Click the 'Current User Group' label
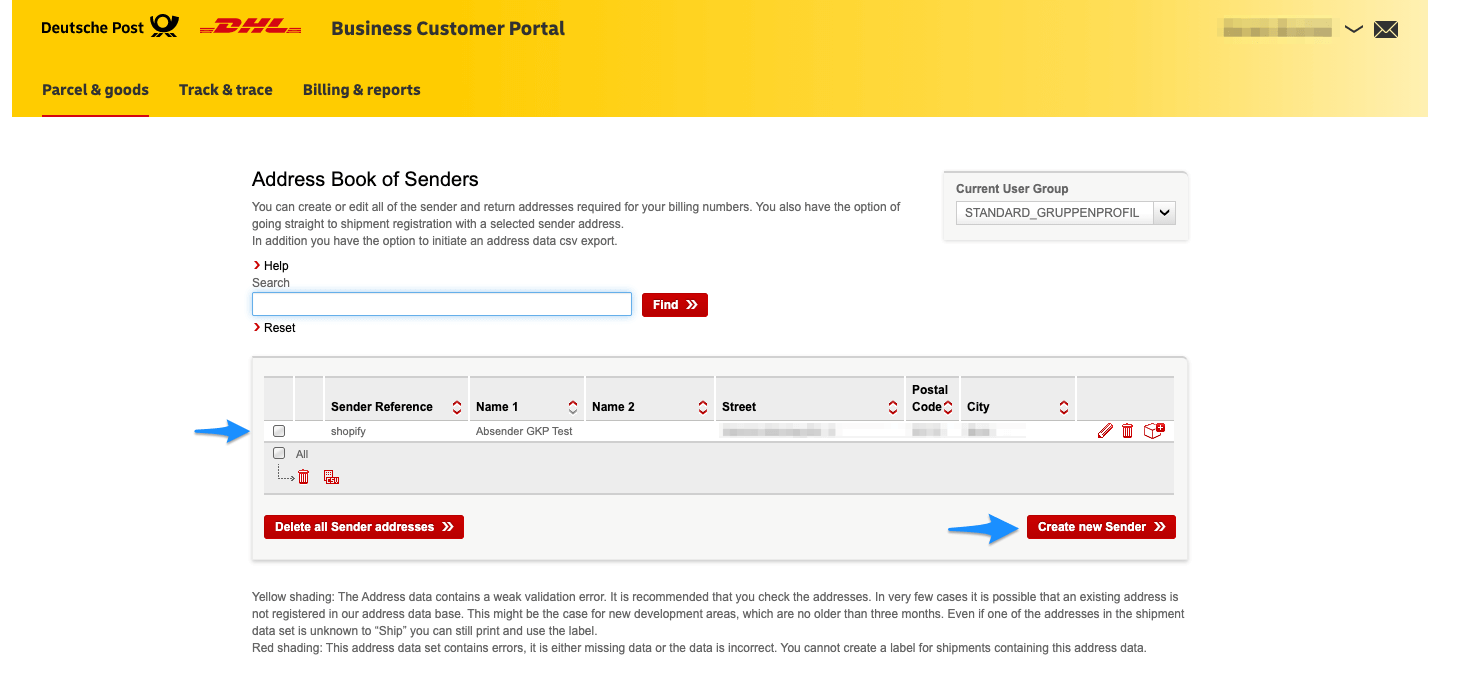1467x682 pixels. [x=1012, y=188]
